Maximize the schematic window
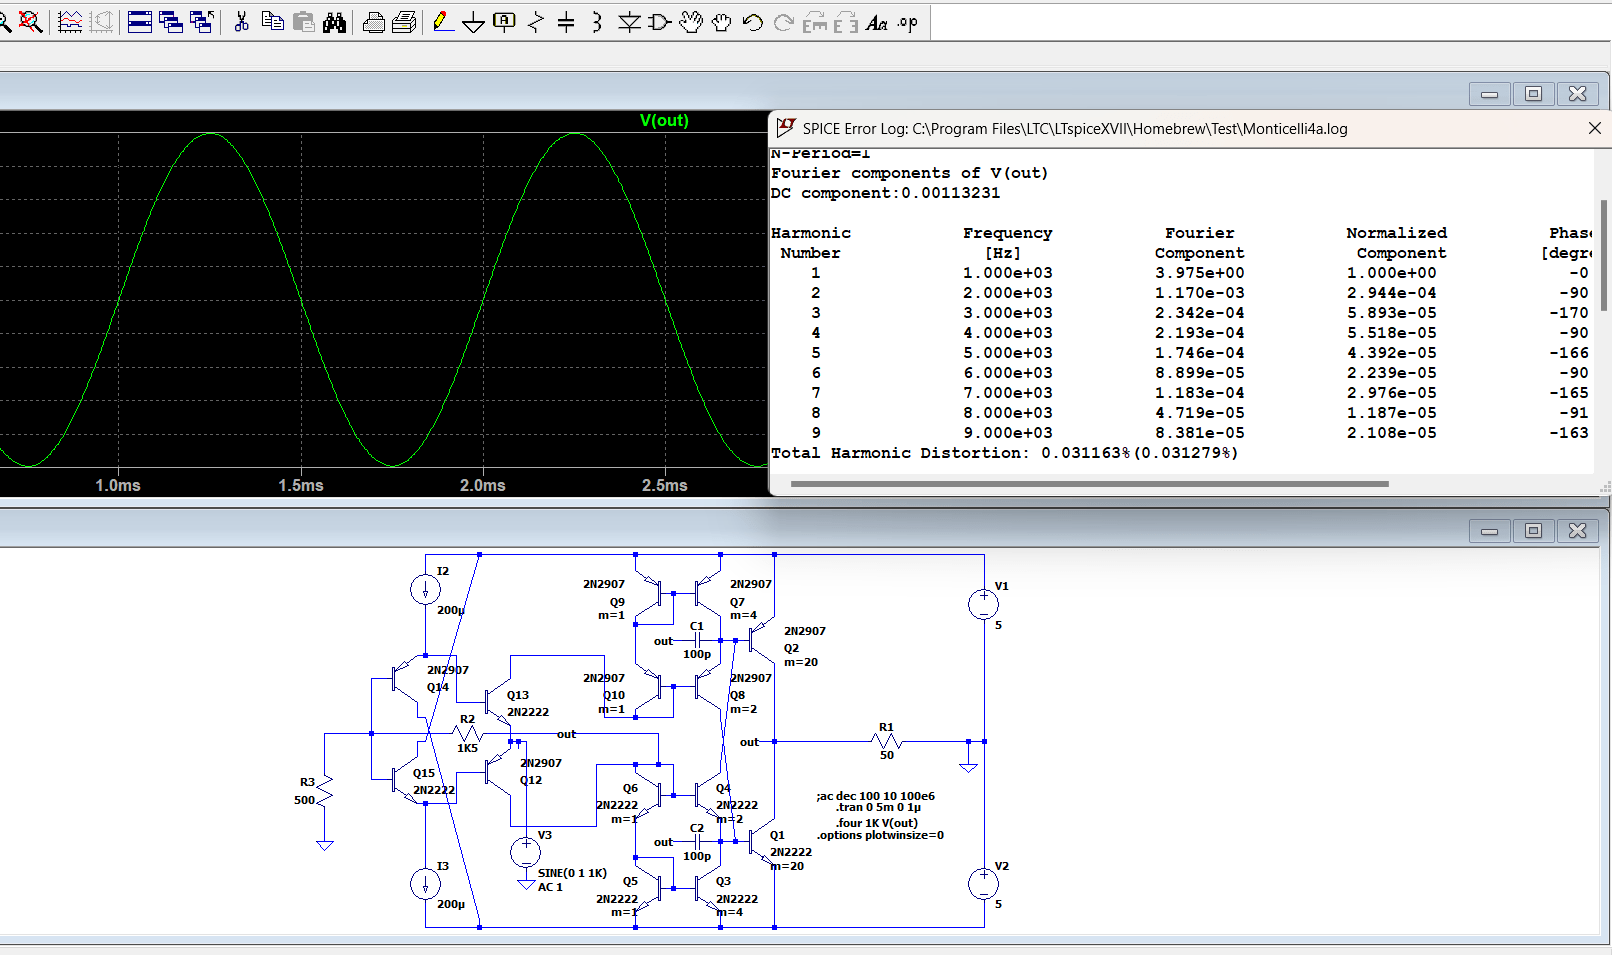Viewport: 1612px width, 955px height. pyautogui.click(x=1533, y=531)
